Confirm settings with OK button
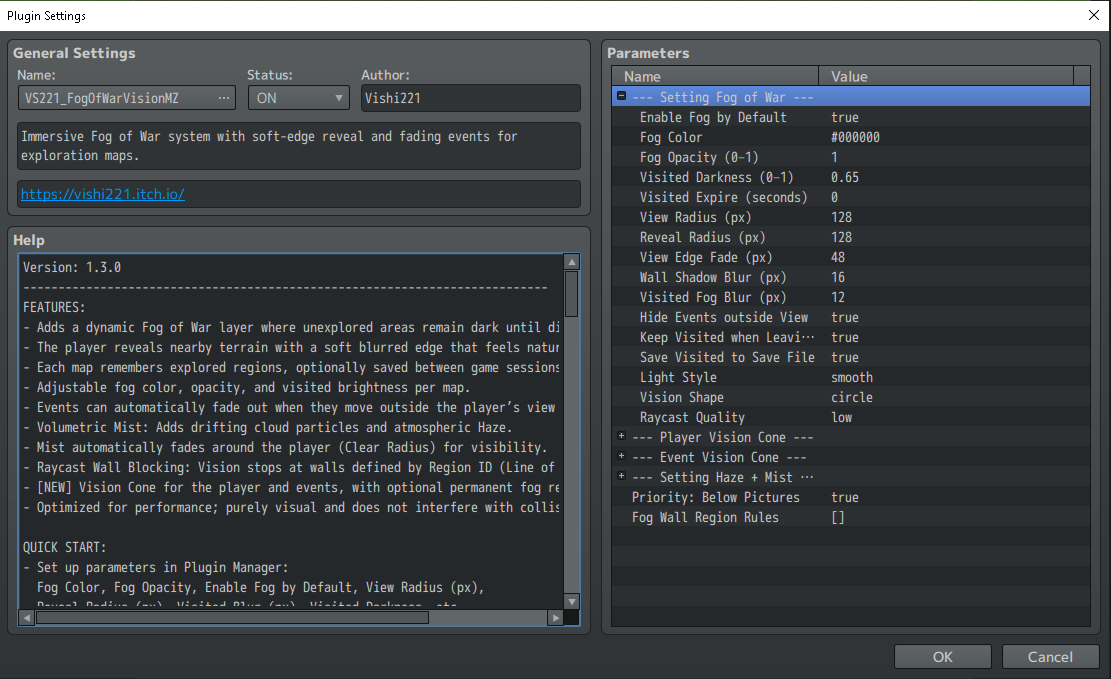 click(x=942, y=656)
